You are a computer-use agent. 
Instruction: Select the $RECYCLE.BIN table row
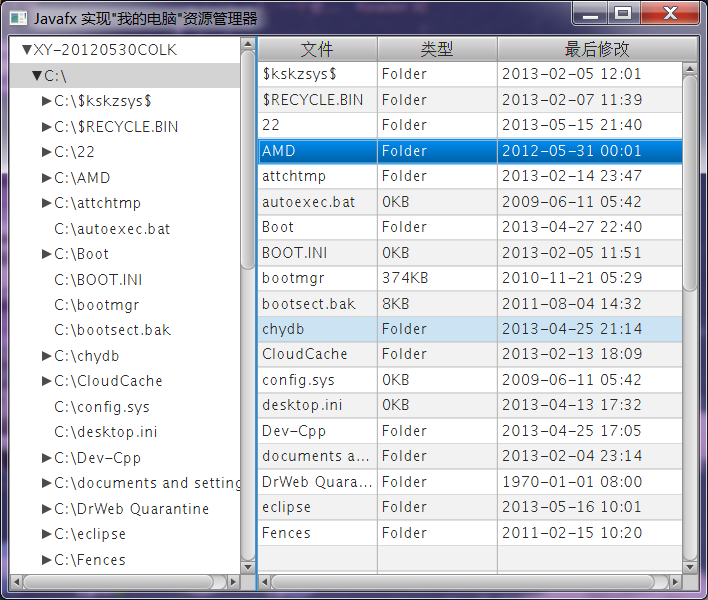[470, 100]
